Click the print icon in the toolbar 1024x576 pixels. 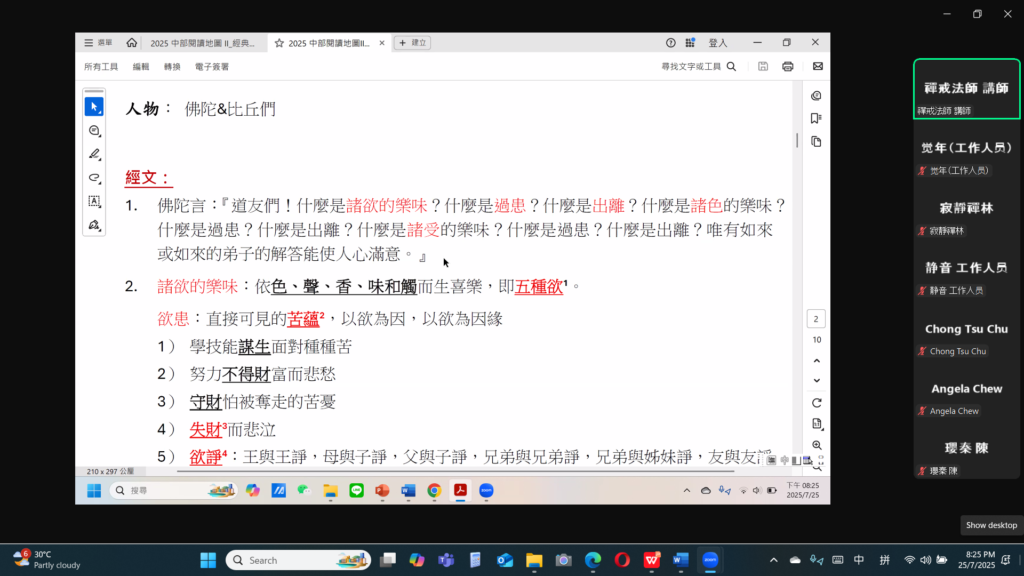[x=788, y=67]
